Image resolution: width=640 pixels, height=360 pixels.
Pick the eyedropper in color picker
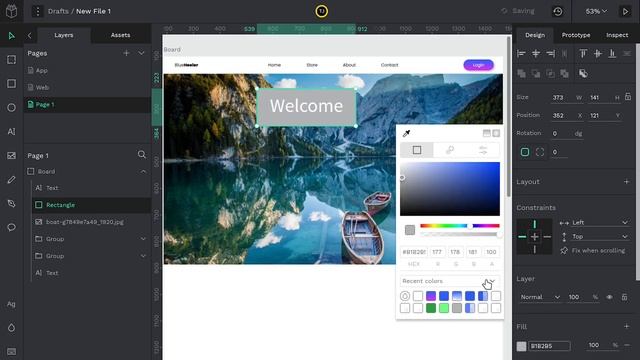(406, 133)
